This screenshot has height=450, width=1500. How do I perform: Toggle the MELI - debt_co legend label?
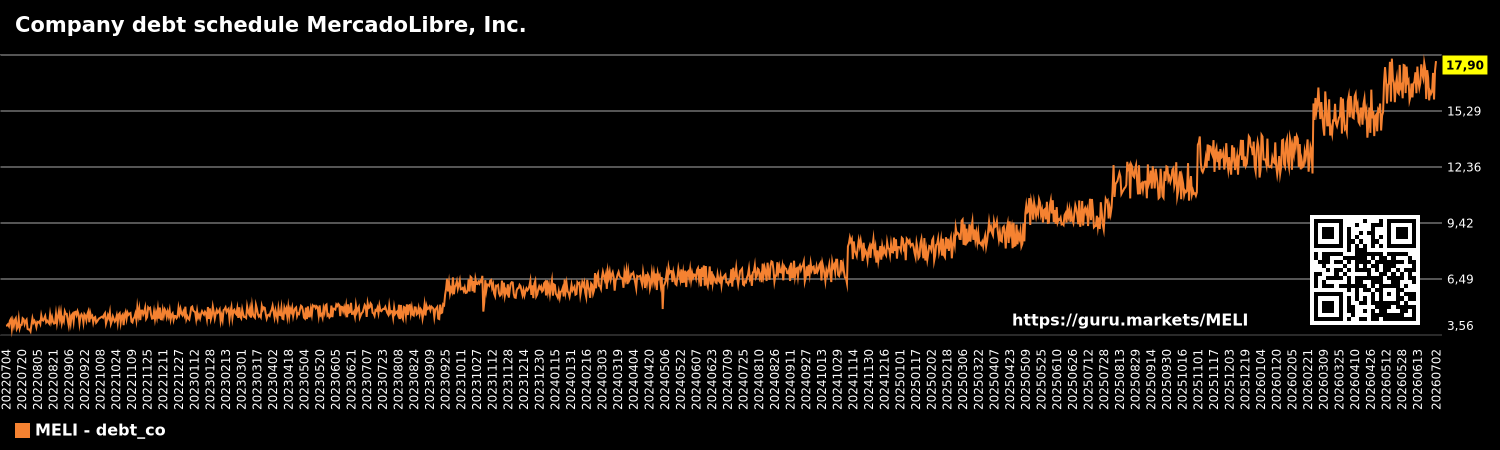100,430
